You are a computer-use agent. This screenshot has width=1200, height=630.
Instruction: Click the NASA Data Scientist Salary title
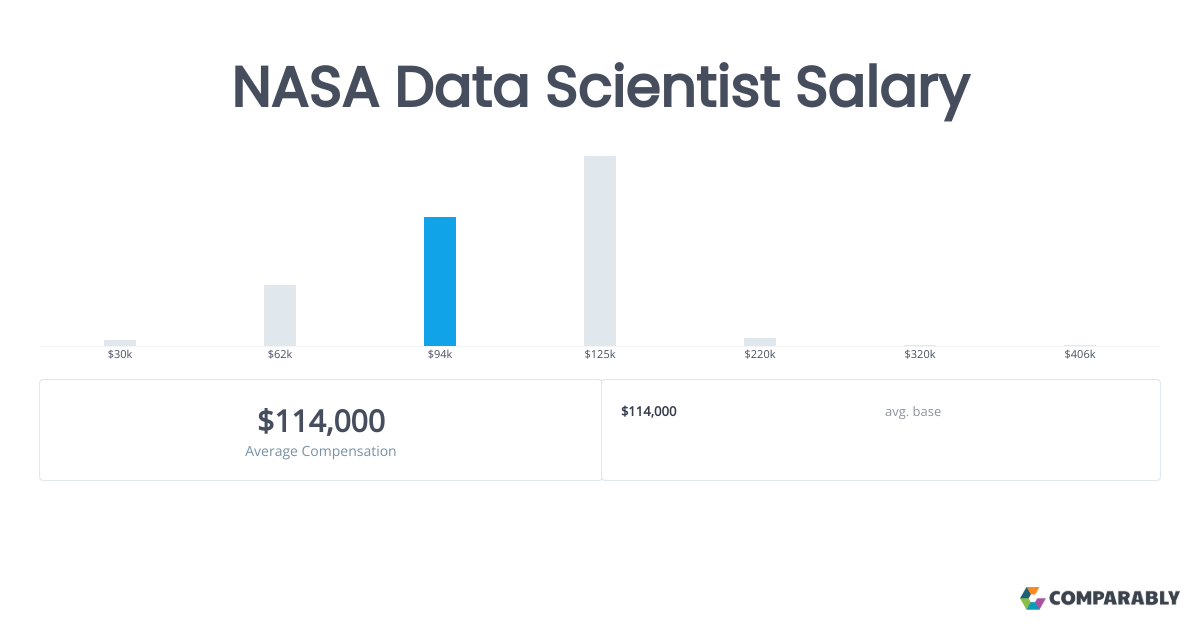click(x=600, y=88)
